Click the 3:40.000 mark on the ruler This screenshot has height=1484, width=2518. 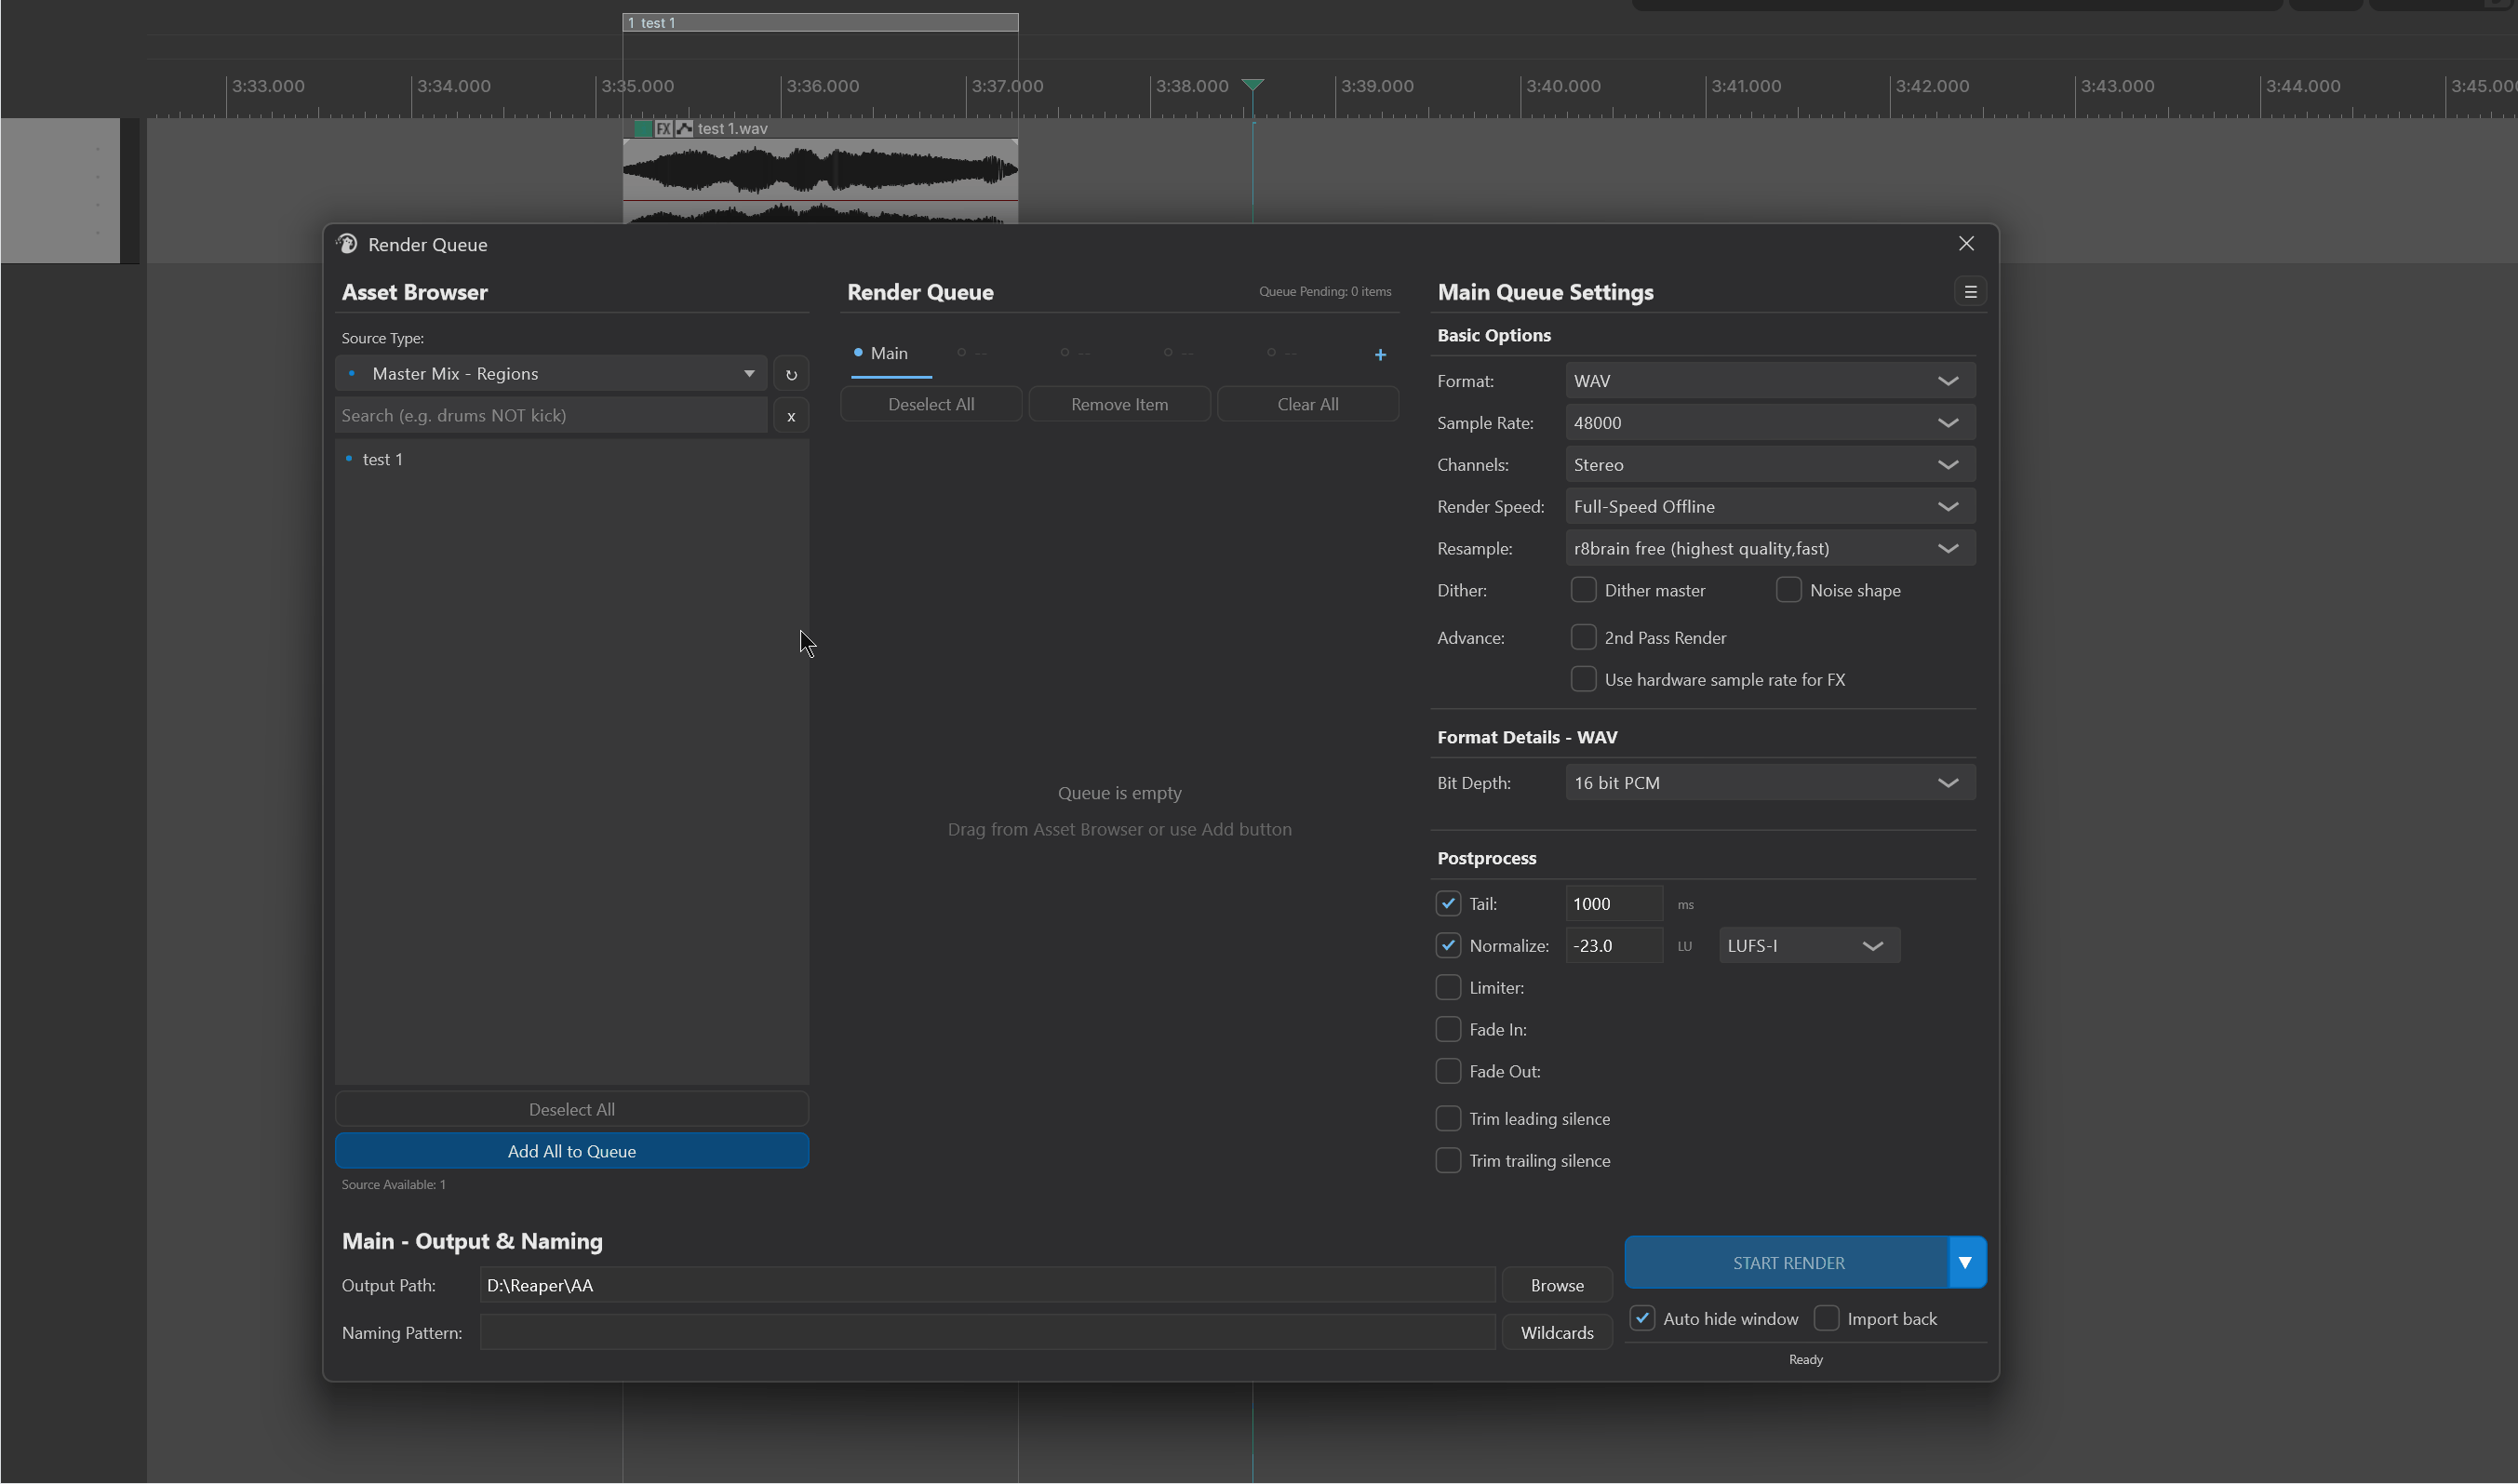[x=1563, y=86]
